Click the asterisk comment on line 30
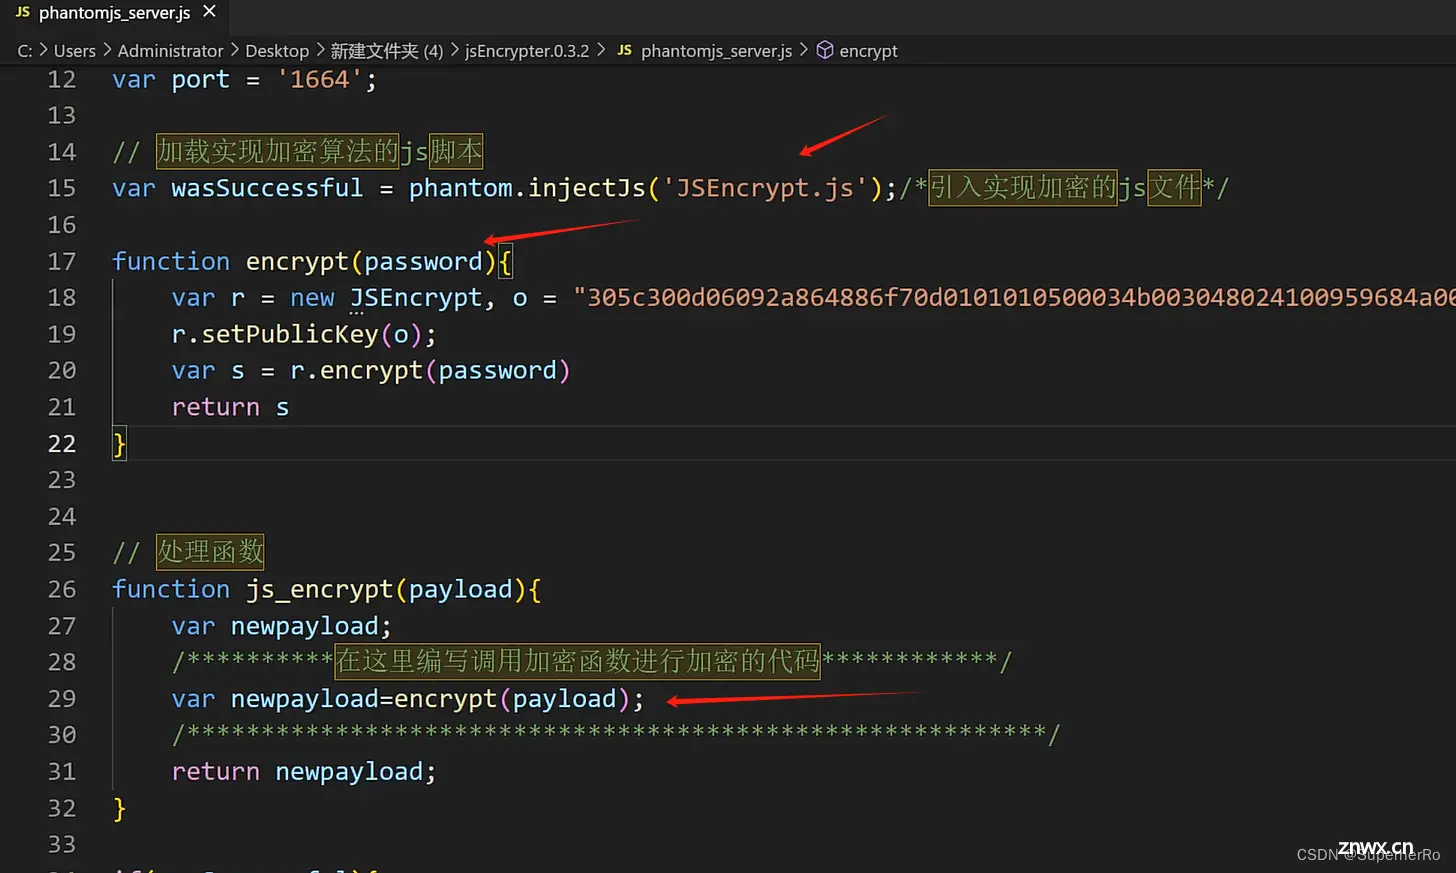 pos(616,734)
